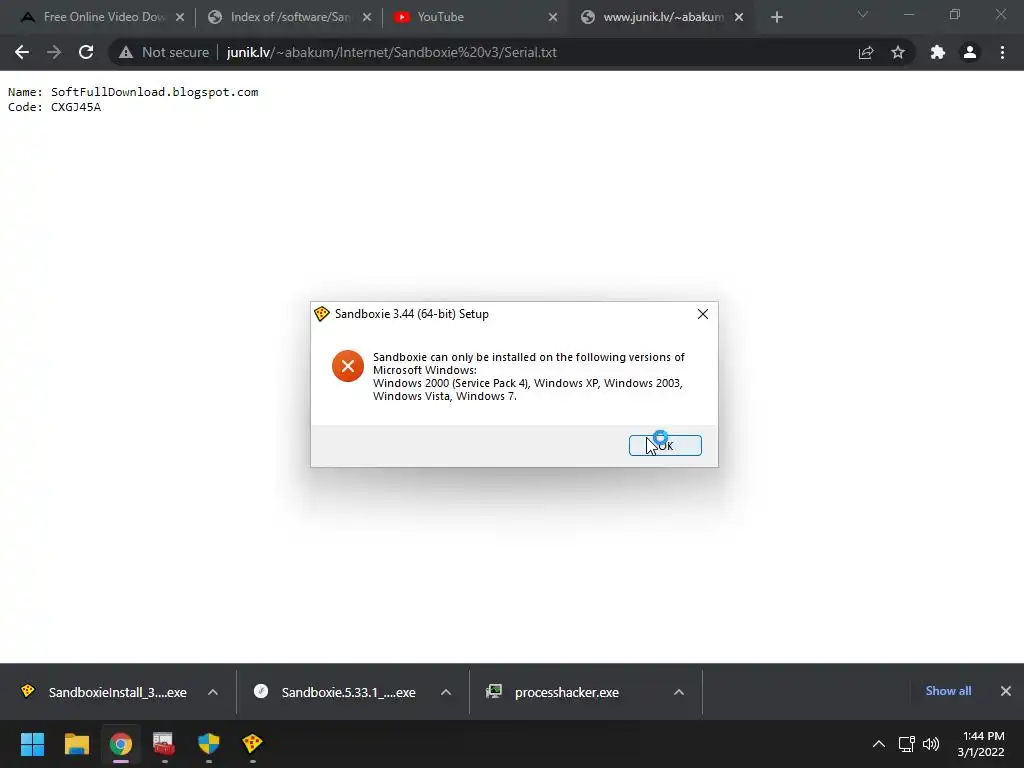1024x768 pixels.
Task: Close the www.junik.lv tab
Action: coord(739,17)
